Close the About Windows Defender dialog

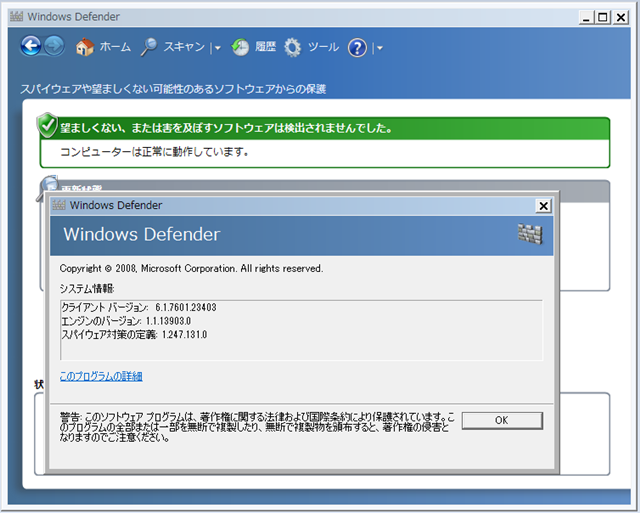[x=543, y=206]
